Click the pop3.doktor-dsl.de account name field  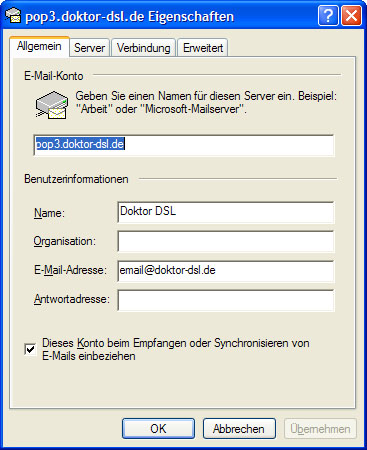[x=184, y=145]
